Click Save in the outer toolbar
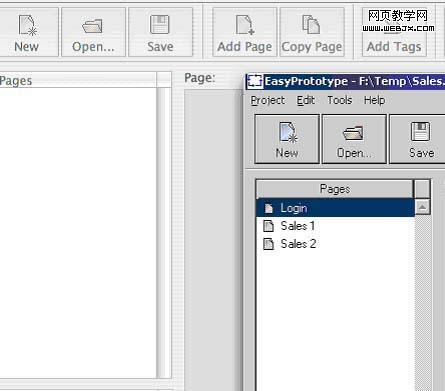 pyautogui.click(x=160, y=32)
